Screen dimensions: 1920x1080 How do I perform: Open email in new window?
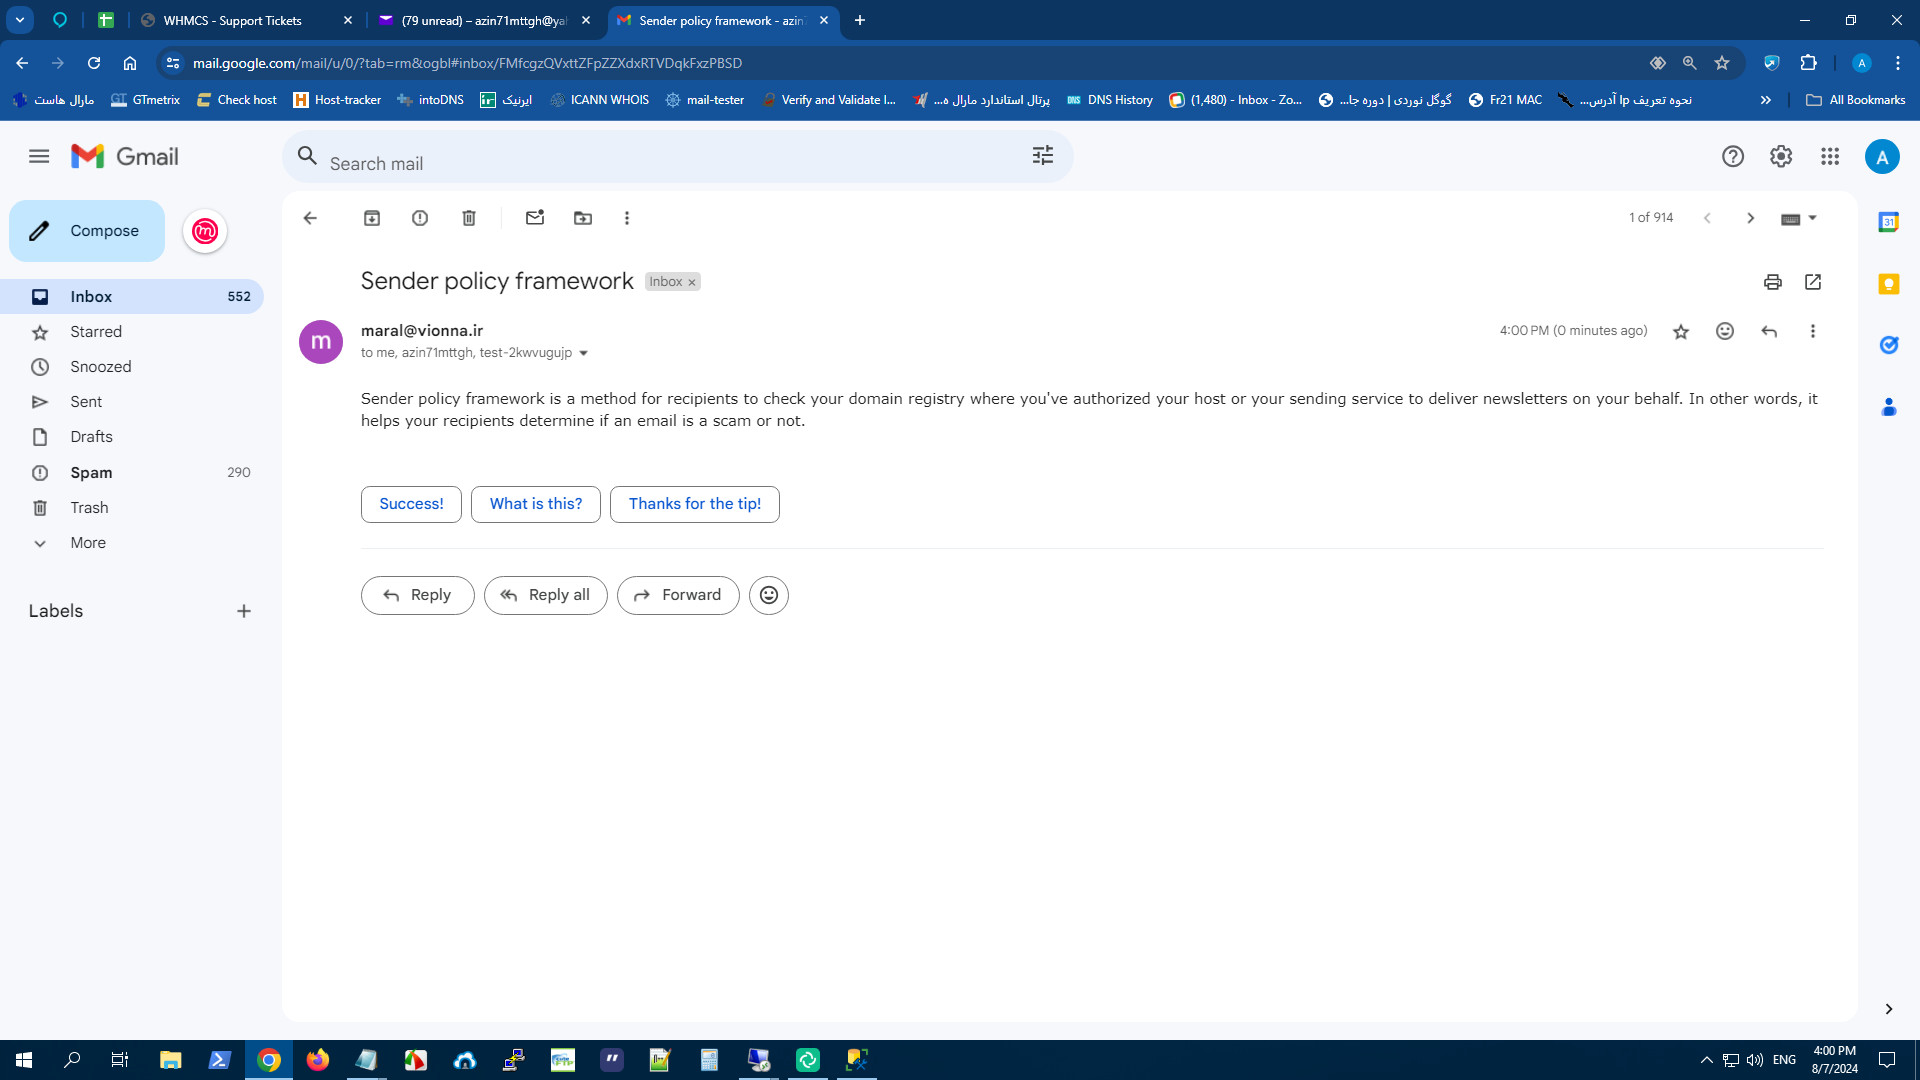pos(1813,282)
